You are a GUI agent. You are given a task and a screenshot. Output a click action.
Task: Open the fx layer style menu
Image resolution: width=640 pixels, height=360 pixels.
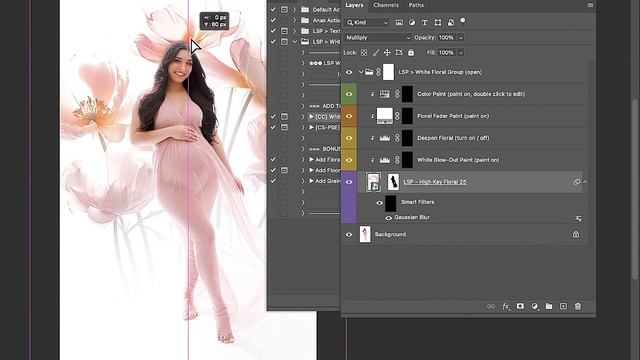pos(506,306)
